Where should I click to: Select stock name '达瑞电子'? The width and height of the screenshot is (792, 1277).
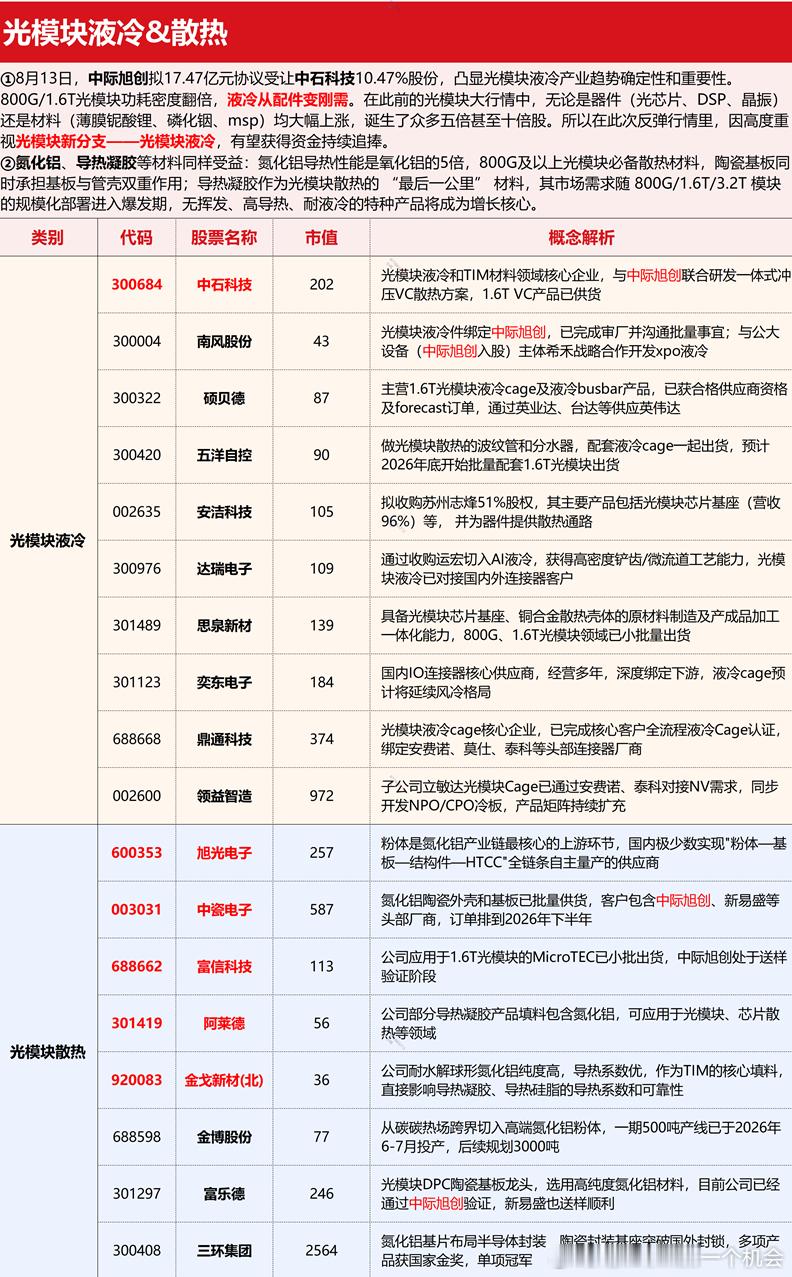pyautogui.click(x=224, y=568)
